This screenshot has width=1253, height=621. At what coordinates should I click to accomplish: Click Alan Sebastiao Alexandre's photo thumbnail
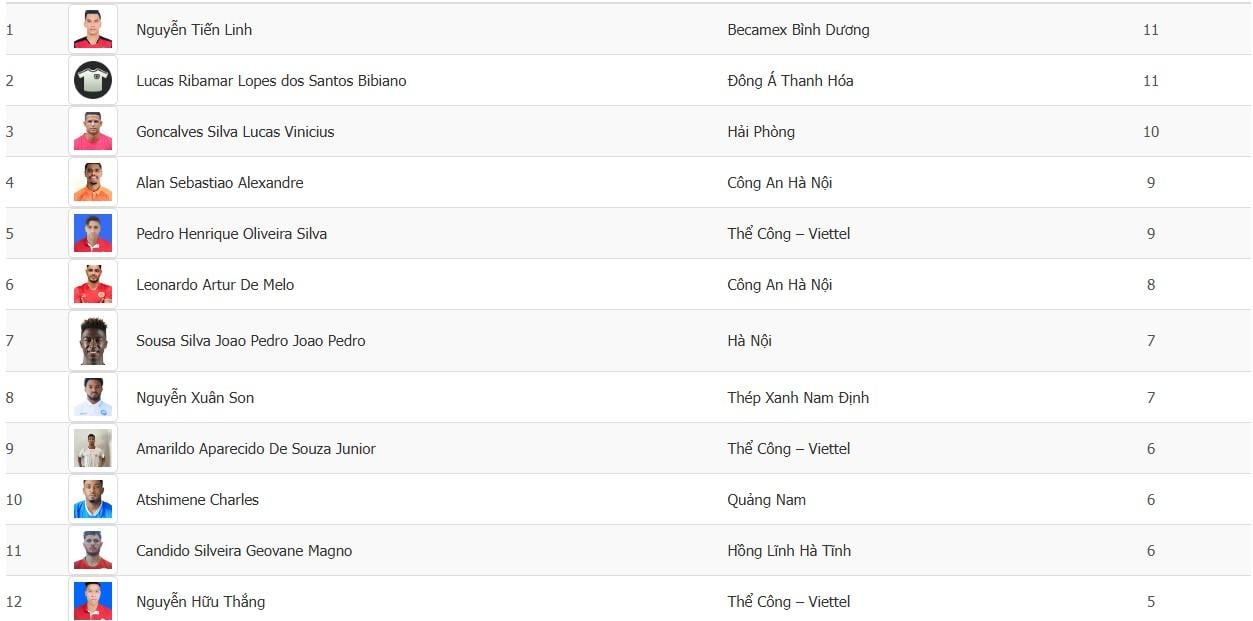(93, 182)
